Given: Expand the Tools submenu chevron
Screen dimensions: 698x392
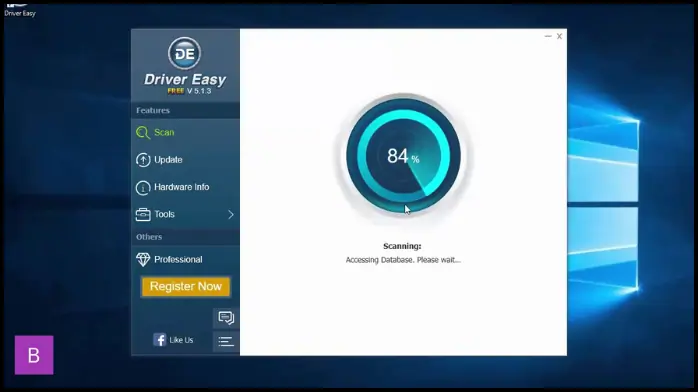Looking at the screenshot, I should (231, 214).
